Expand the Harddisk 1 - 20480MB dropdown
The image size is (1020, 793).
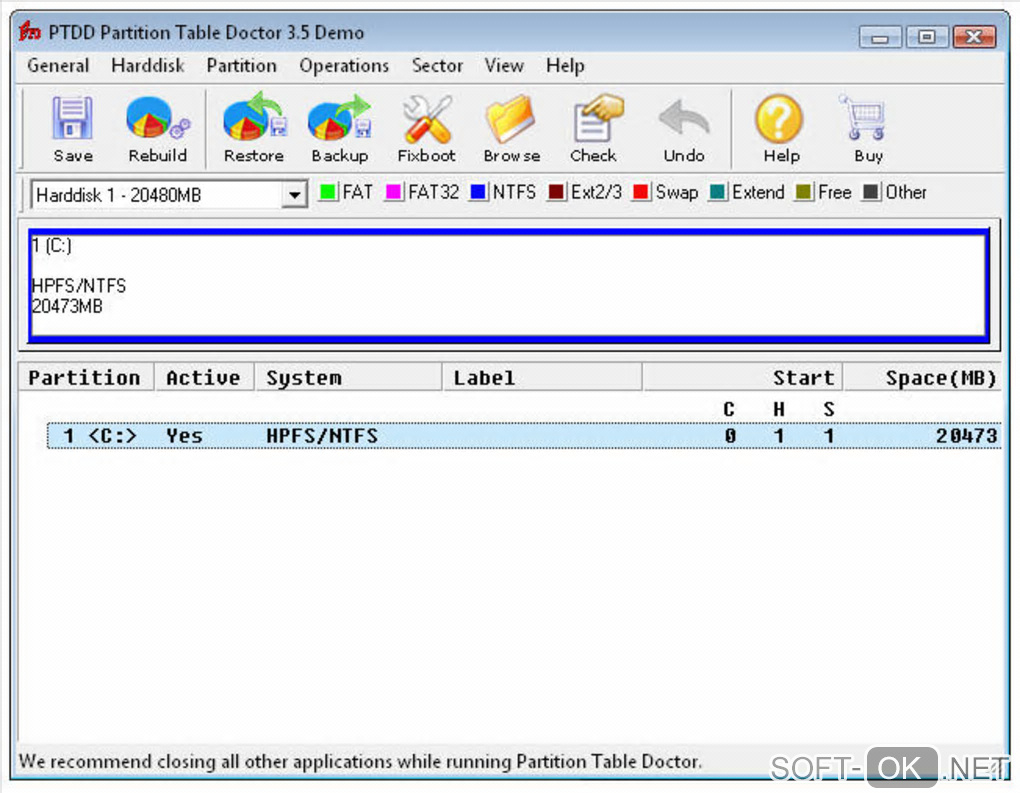(294, 195)
